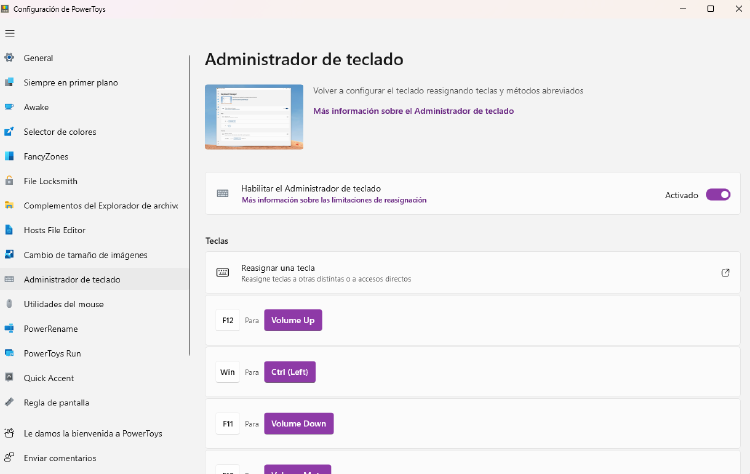750x474 pixels.
Task: Click the F12 to Volume Up mapping
Action: click(x=292, y=320)
